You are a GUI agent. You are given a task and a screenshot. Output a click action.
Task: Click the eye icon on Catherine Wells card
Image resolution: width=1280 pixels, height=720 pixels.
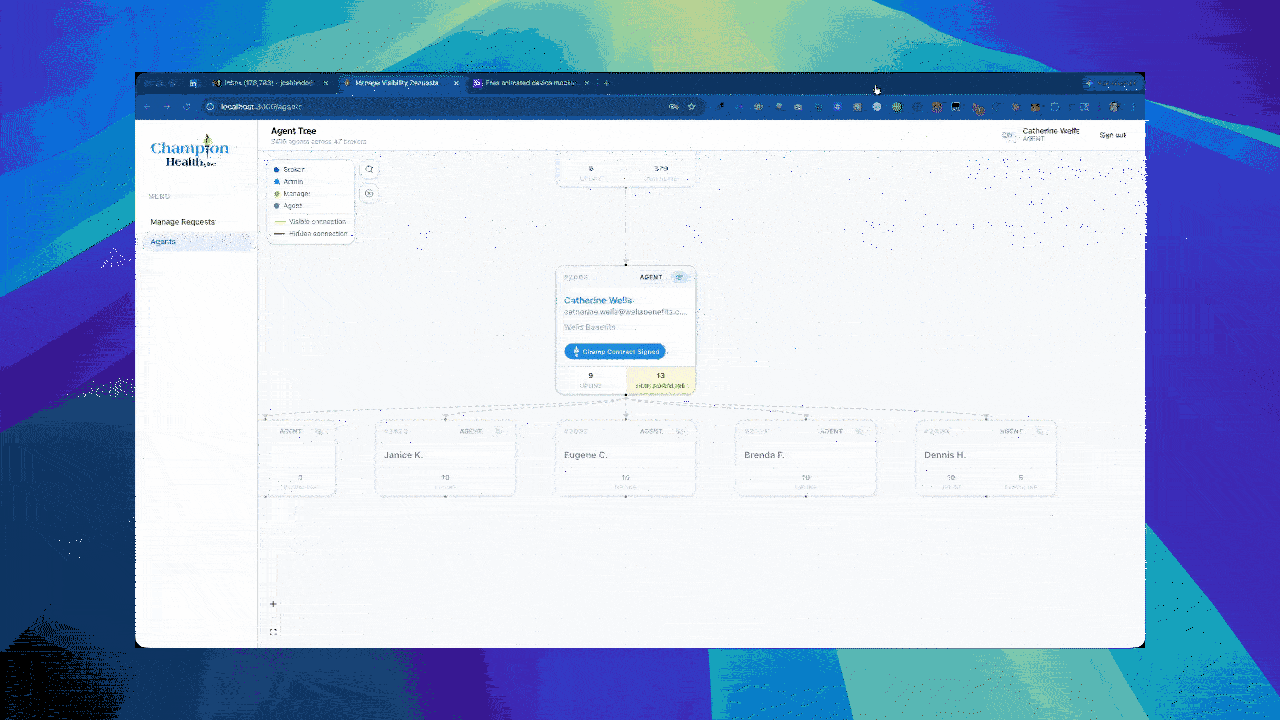[680, 277]
